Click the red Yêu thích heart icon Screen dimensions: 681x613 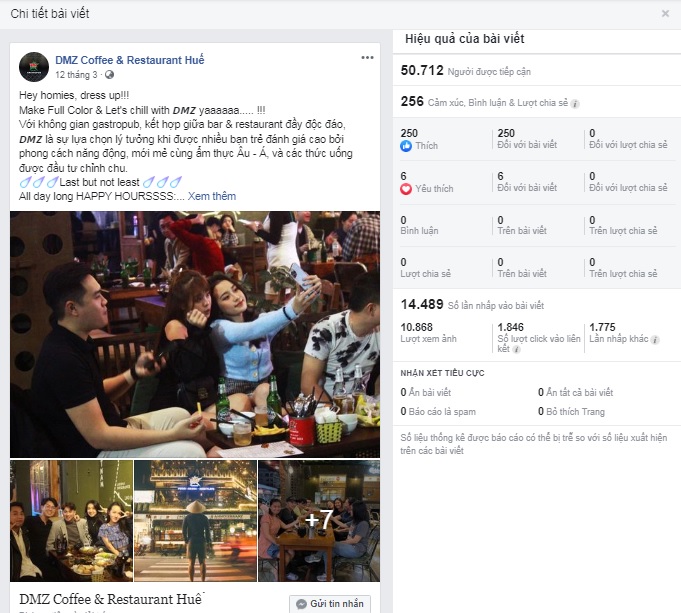[x=406, y=189]
